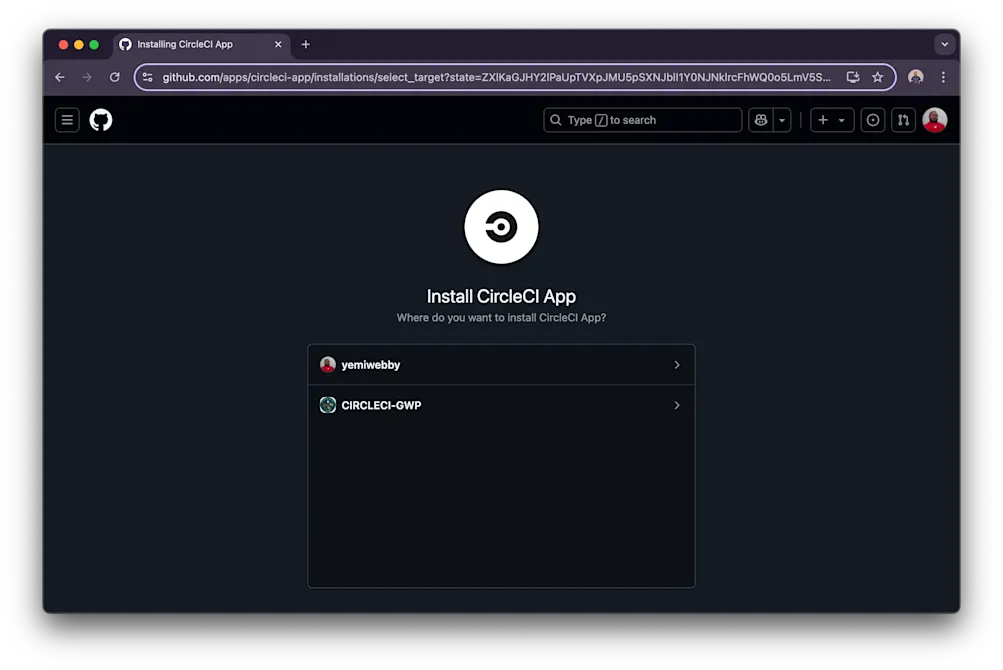Screen dimensions: 1003x670
Task: Click chevron arrow on yemiwebby row
Action: click(677, 365)
